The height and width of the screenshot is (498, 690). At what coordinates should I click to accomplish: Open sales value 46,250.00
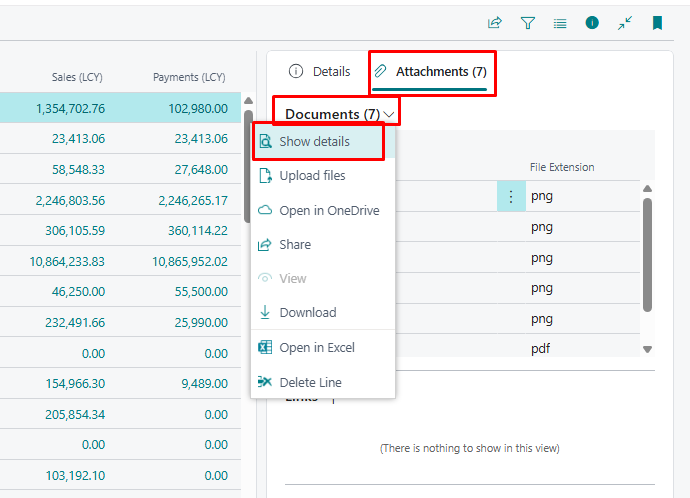click(78, 292)
